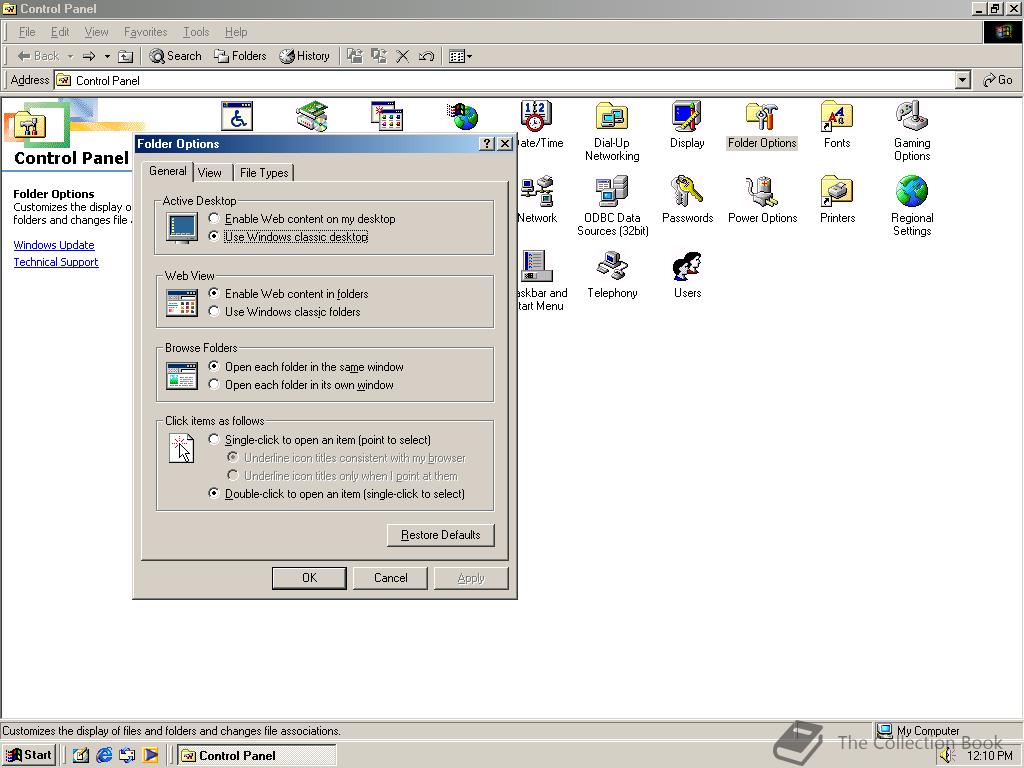
Task: Open the Internet Options globe icon
Action: coord(462,116)
